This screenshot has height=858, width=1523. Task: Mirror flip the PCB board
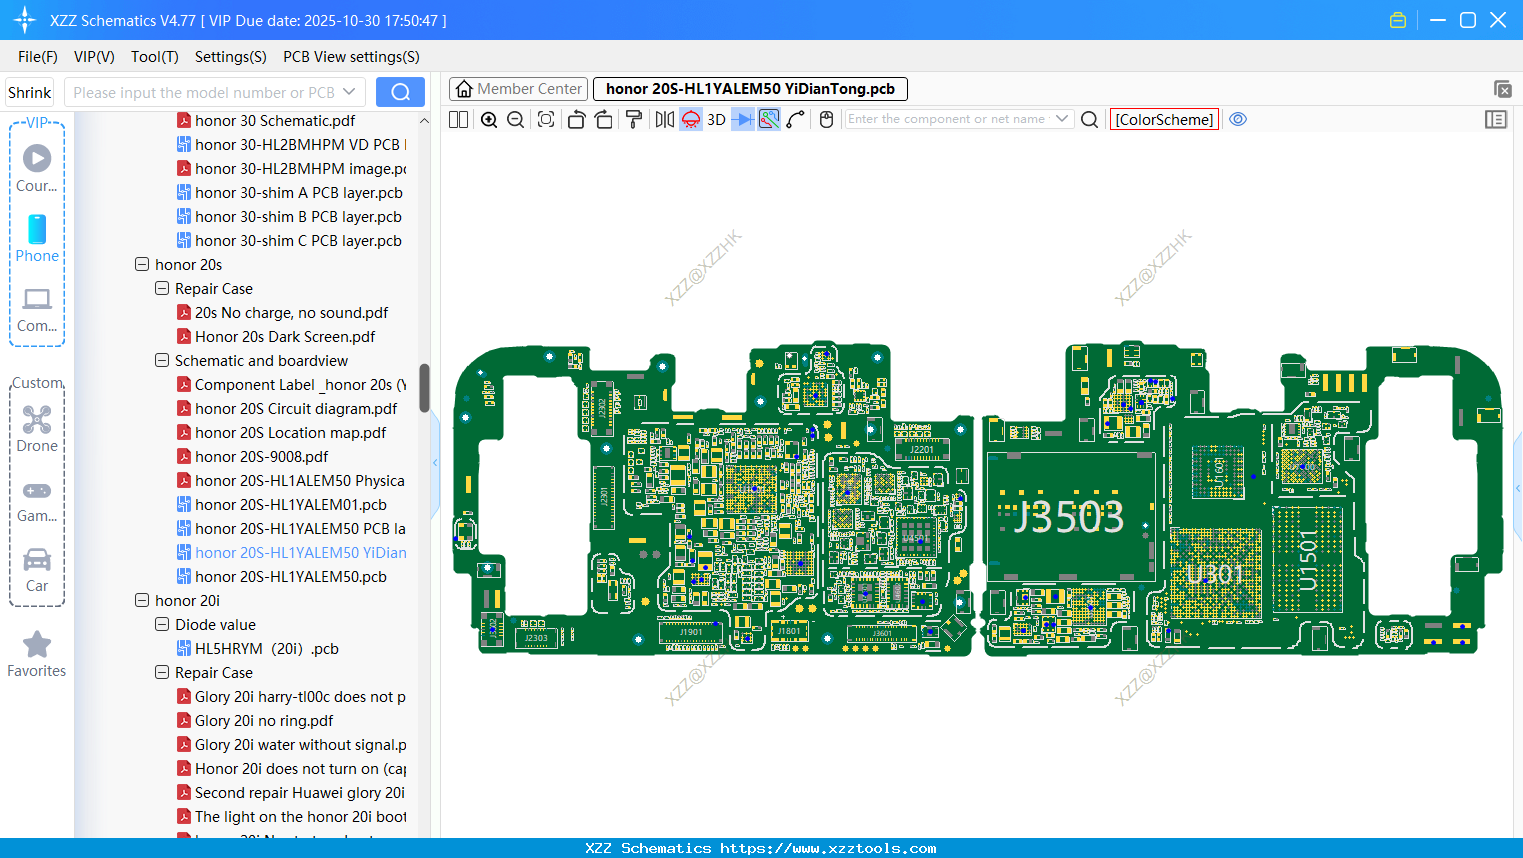coord(665,119)
